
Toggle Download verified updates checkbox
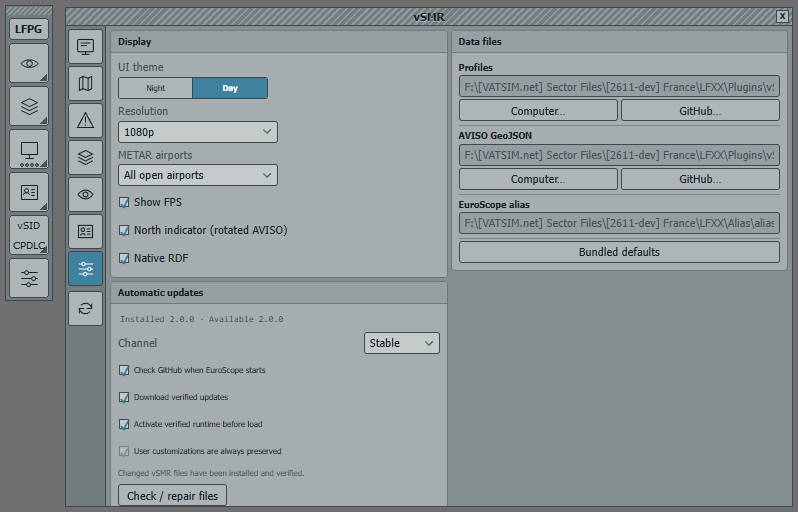click(x=124, y=397)
